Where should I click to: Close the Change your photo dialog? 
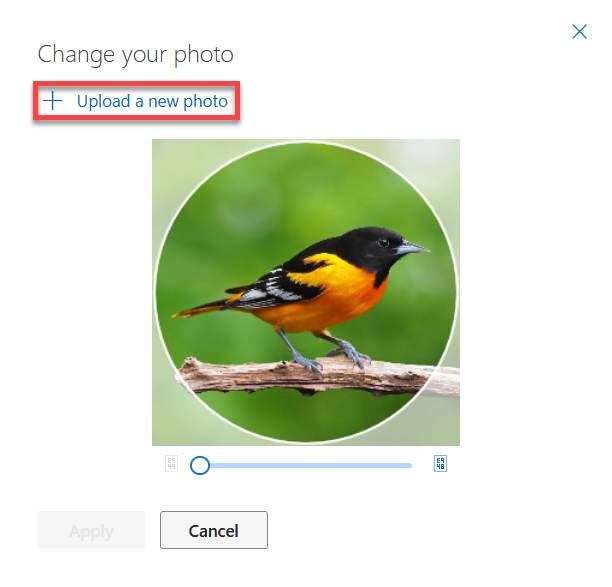[x=579, y=32]
